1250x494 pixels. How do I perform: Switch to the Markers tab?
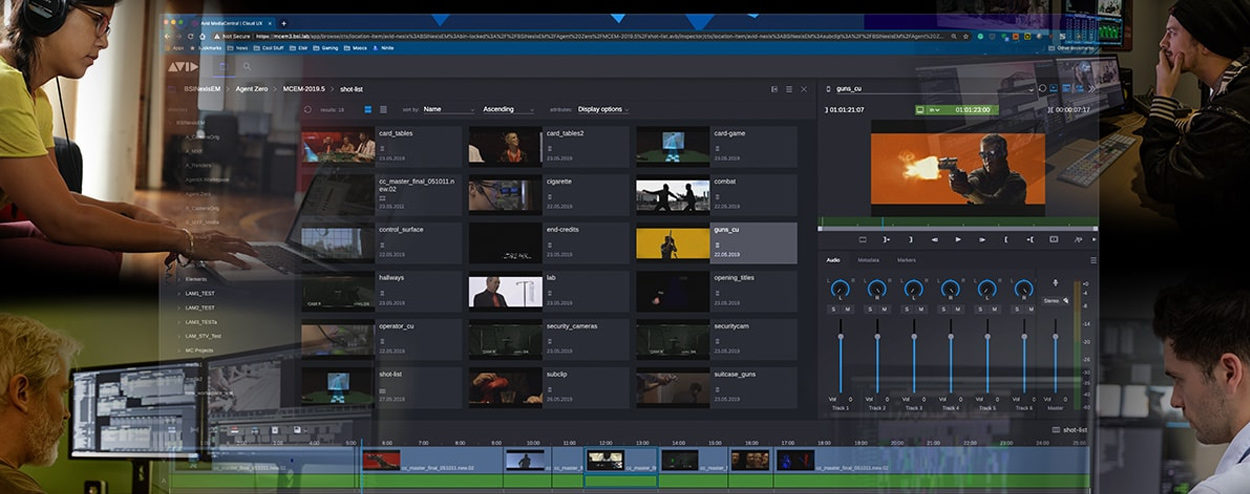tap(906, 260)
